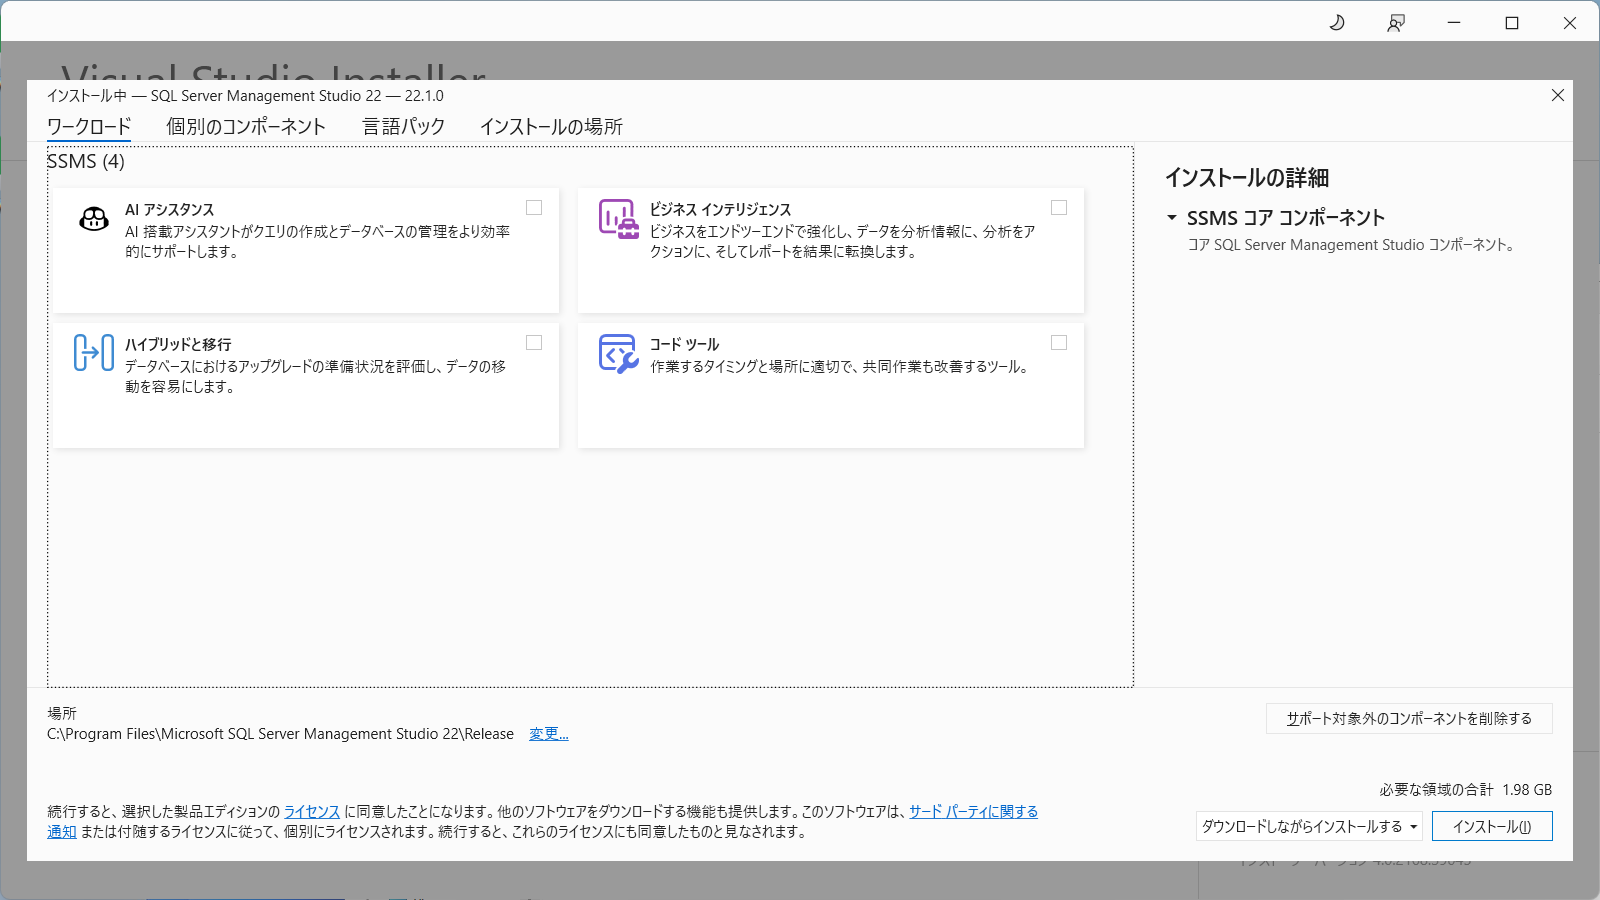Go to インストールの場所 tab

(x=551, y=127)
